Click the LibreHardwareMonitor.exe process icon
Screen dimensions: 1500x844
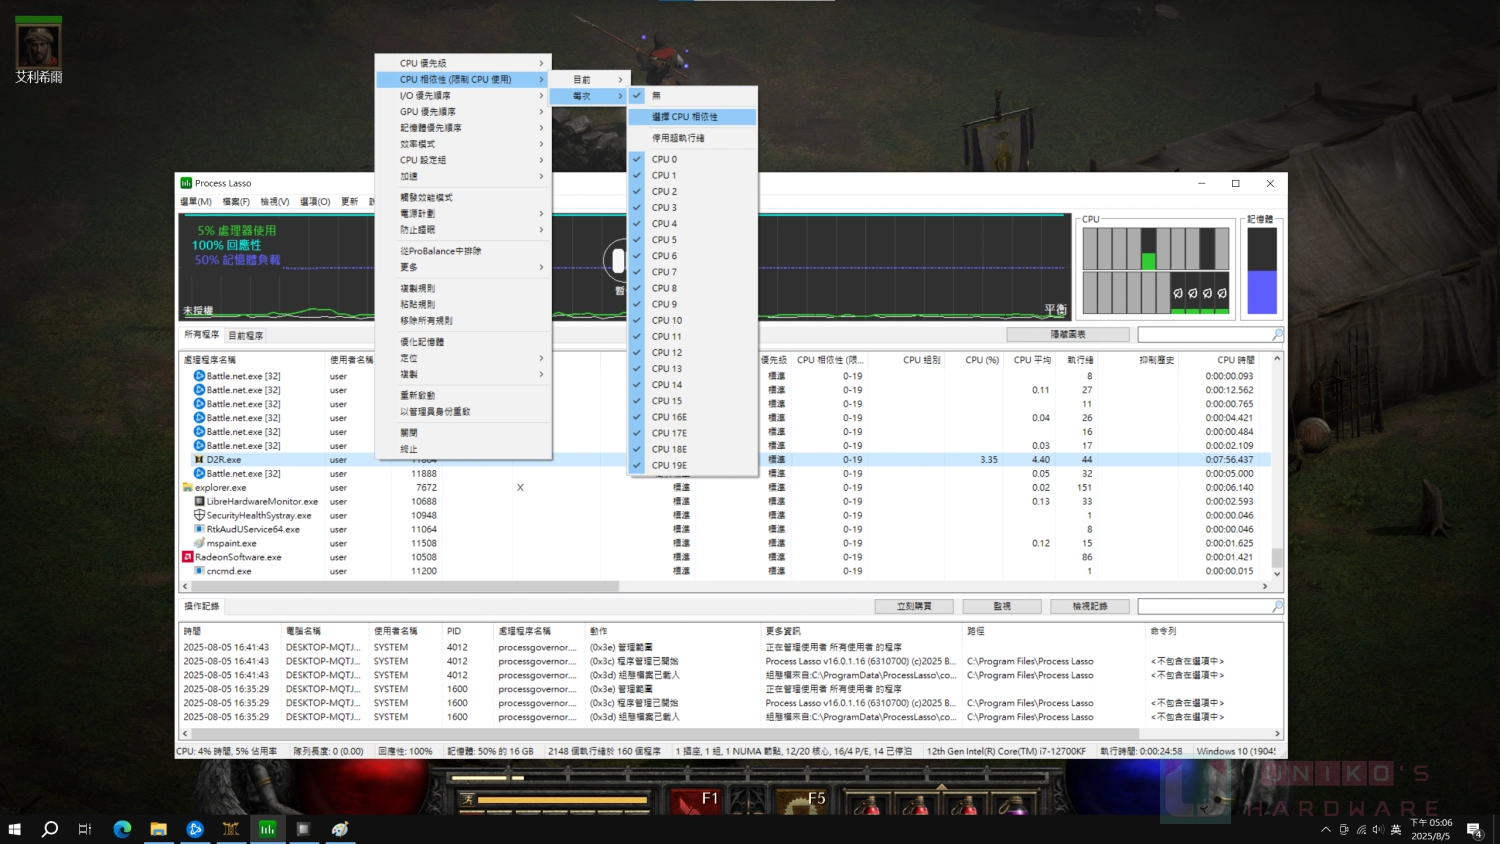click(199, 502)
